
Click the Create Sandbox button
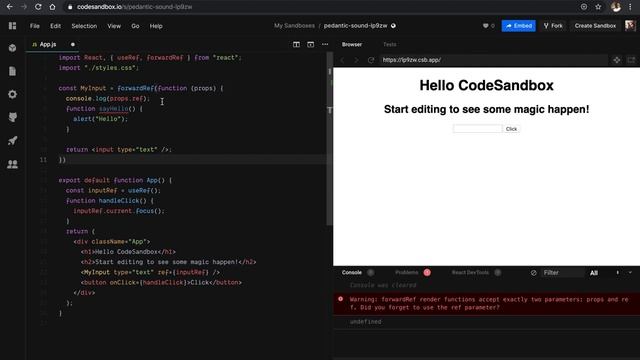coord(595,26)
